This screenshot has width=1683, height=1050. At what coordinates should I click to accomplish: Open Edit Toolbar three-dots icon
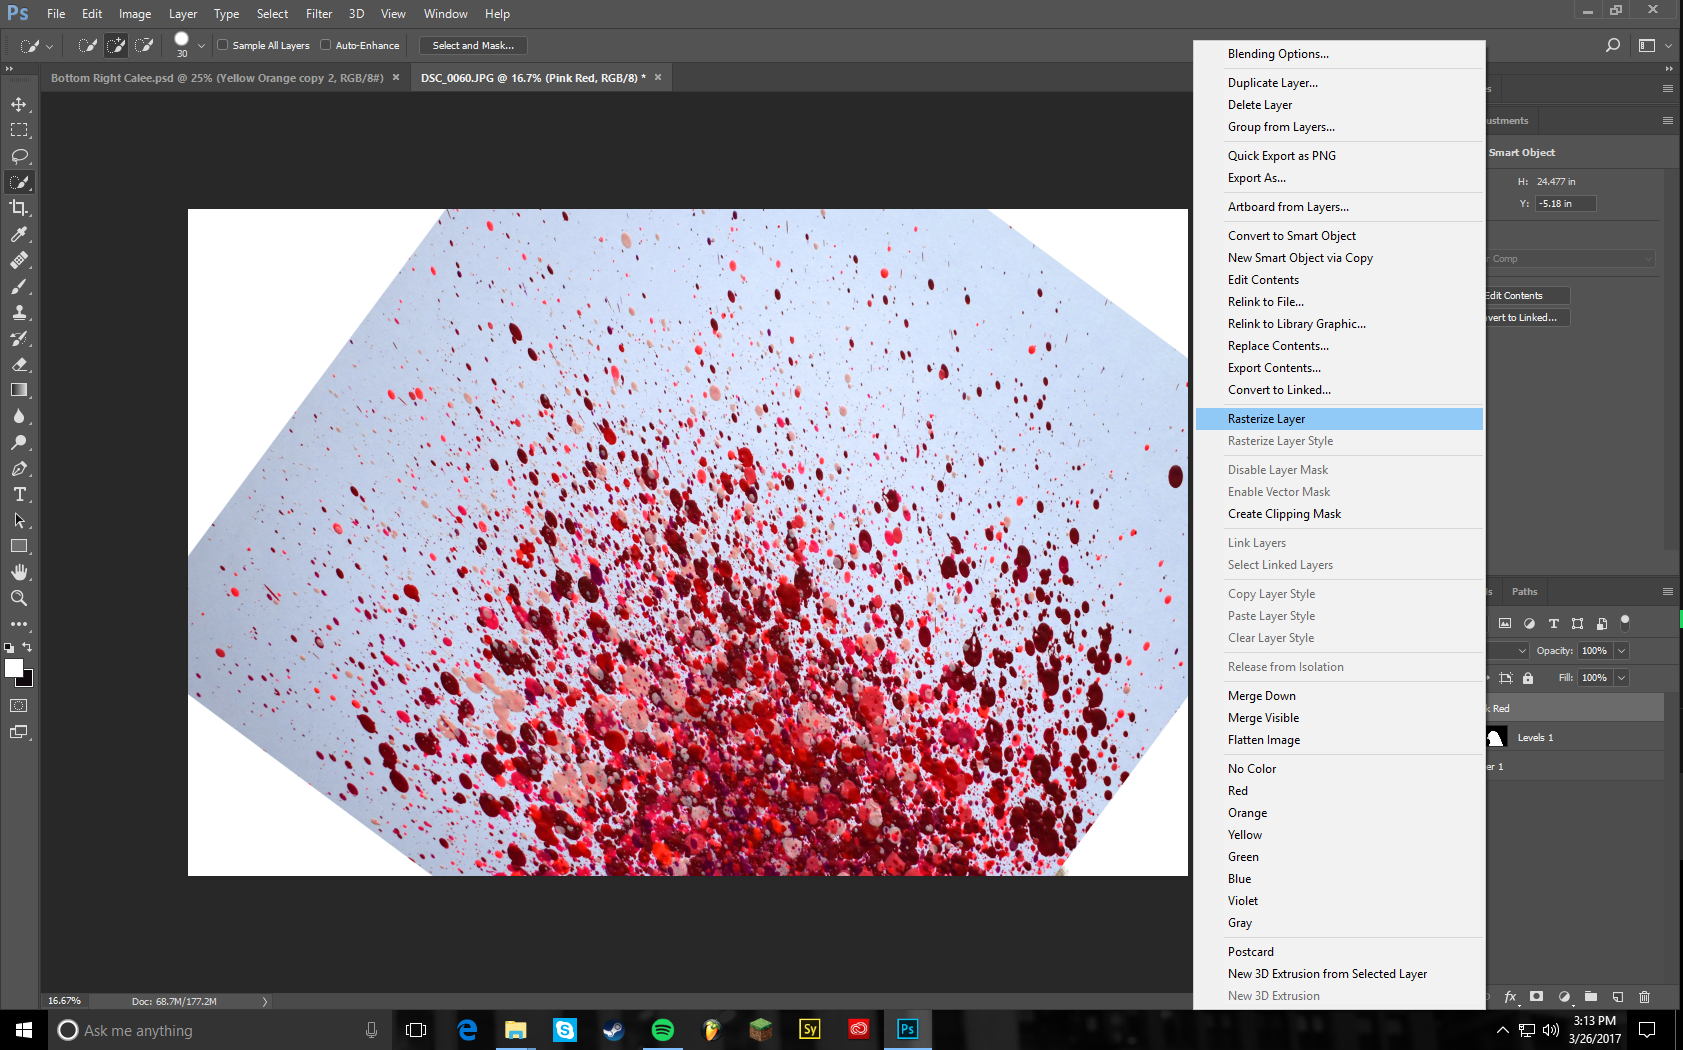(19, 624)
